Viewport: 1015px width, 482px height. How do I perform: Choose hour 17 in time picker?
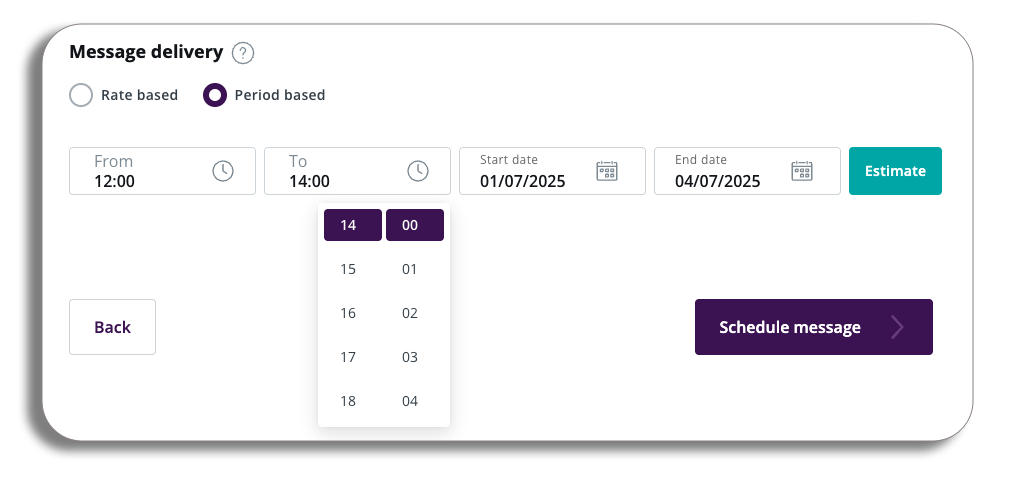point(348,357)
